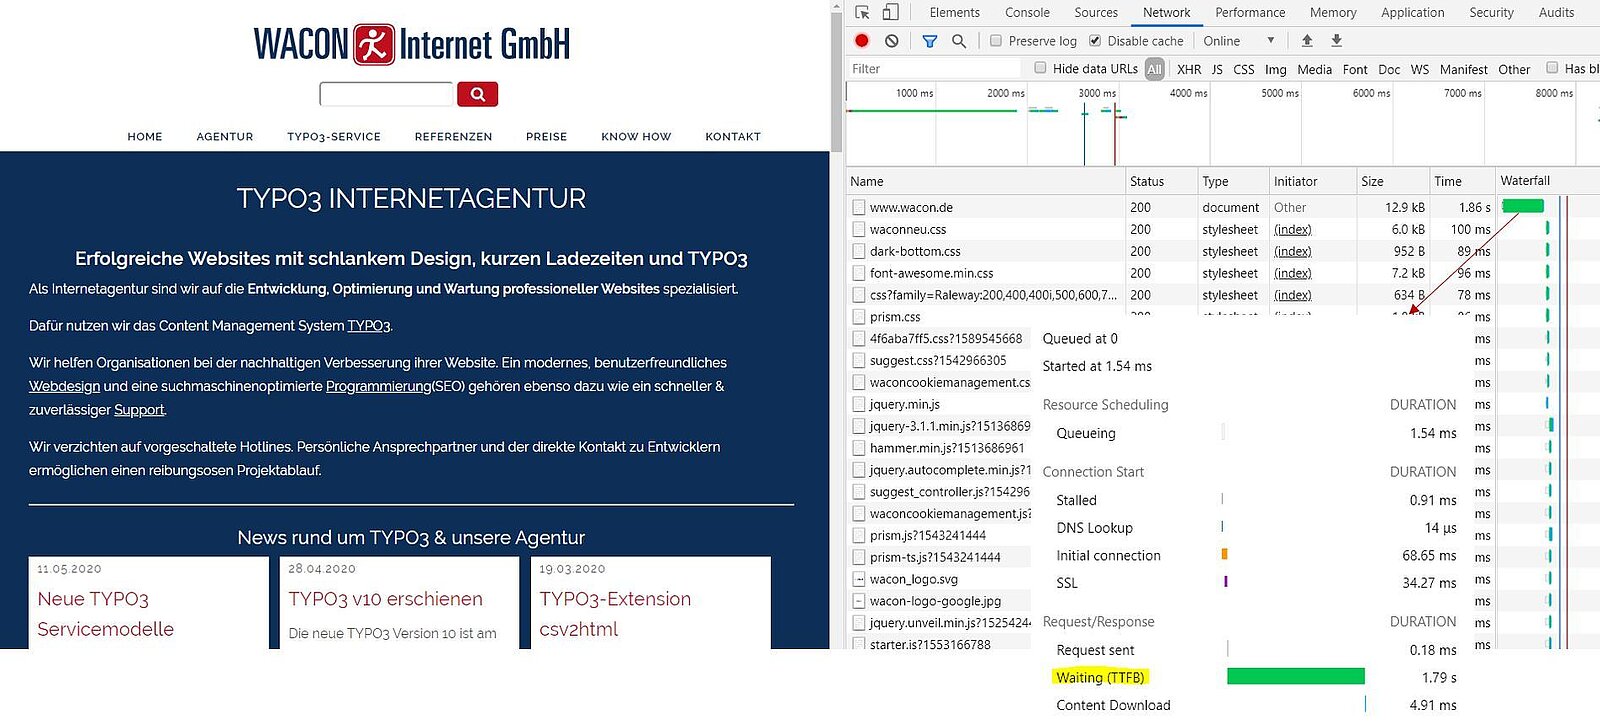Sort requests by Waterfall column header
Viewport: 1600px width, 726px height.
coord(1525,181)
